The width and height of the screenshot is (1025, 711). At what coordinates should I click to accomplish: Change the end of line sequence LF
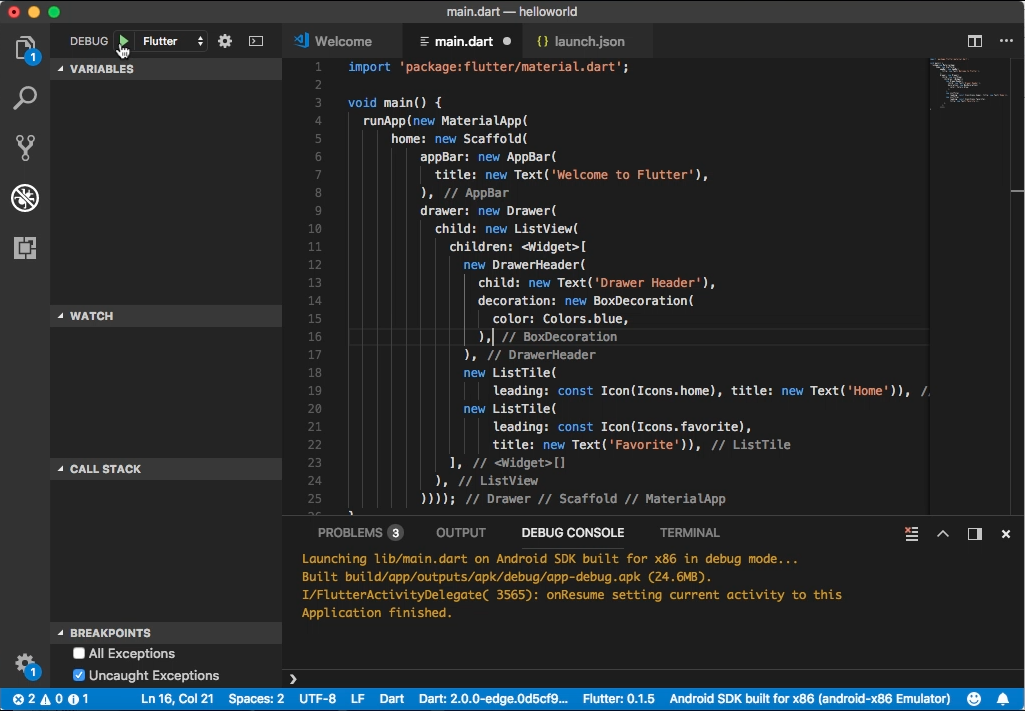click(x=358, y=699)
